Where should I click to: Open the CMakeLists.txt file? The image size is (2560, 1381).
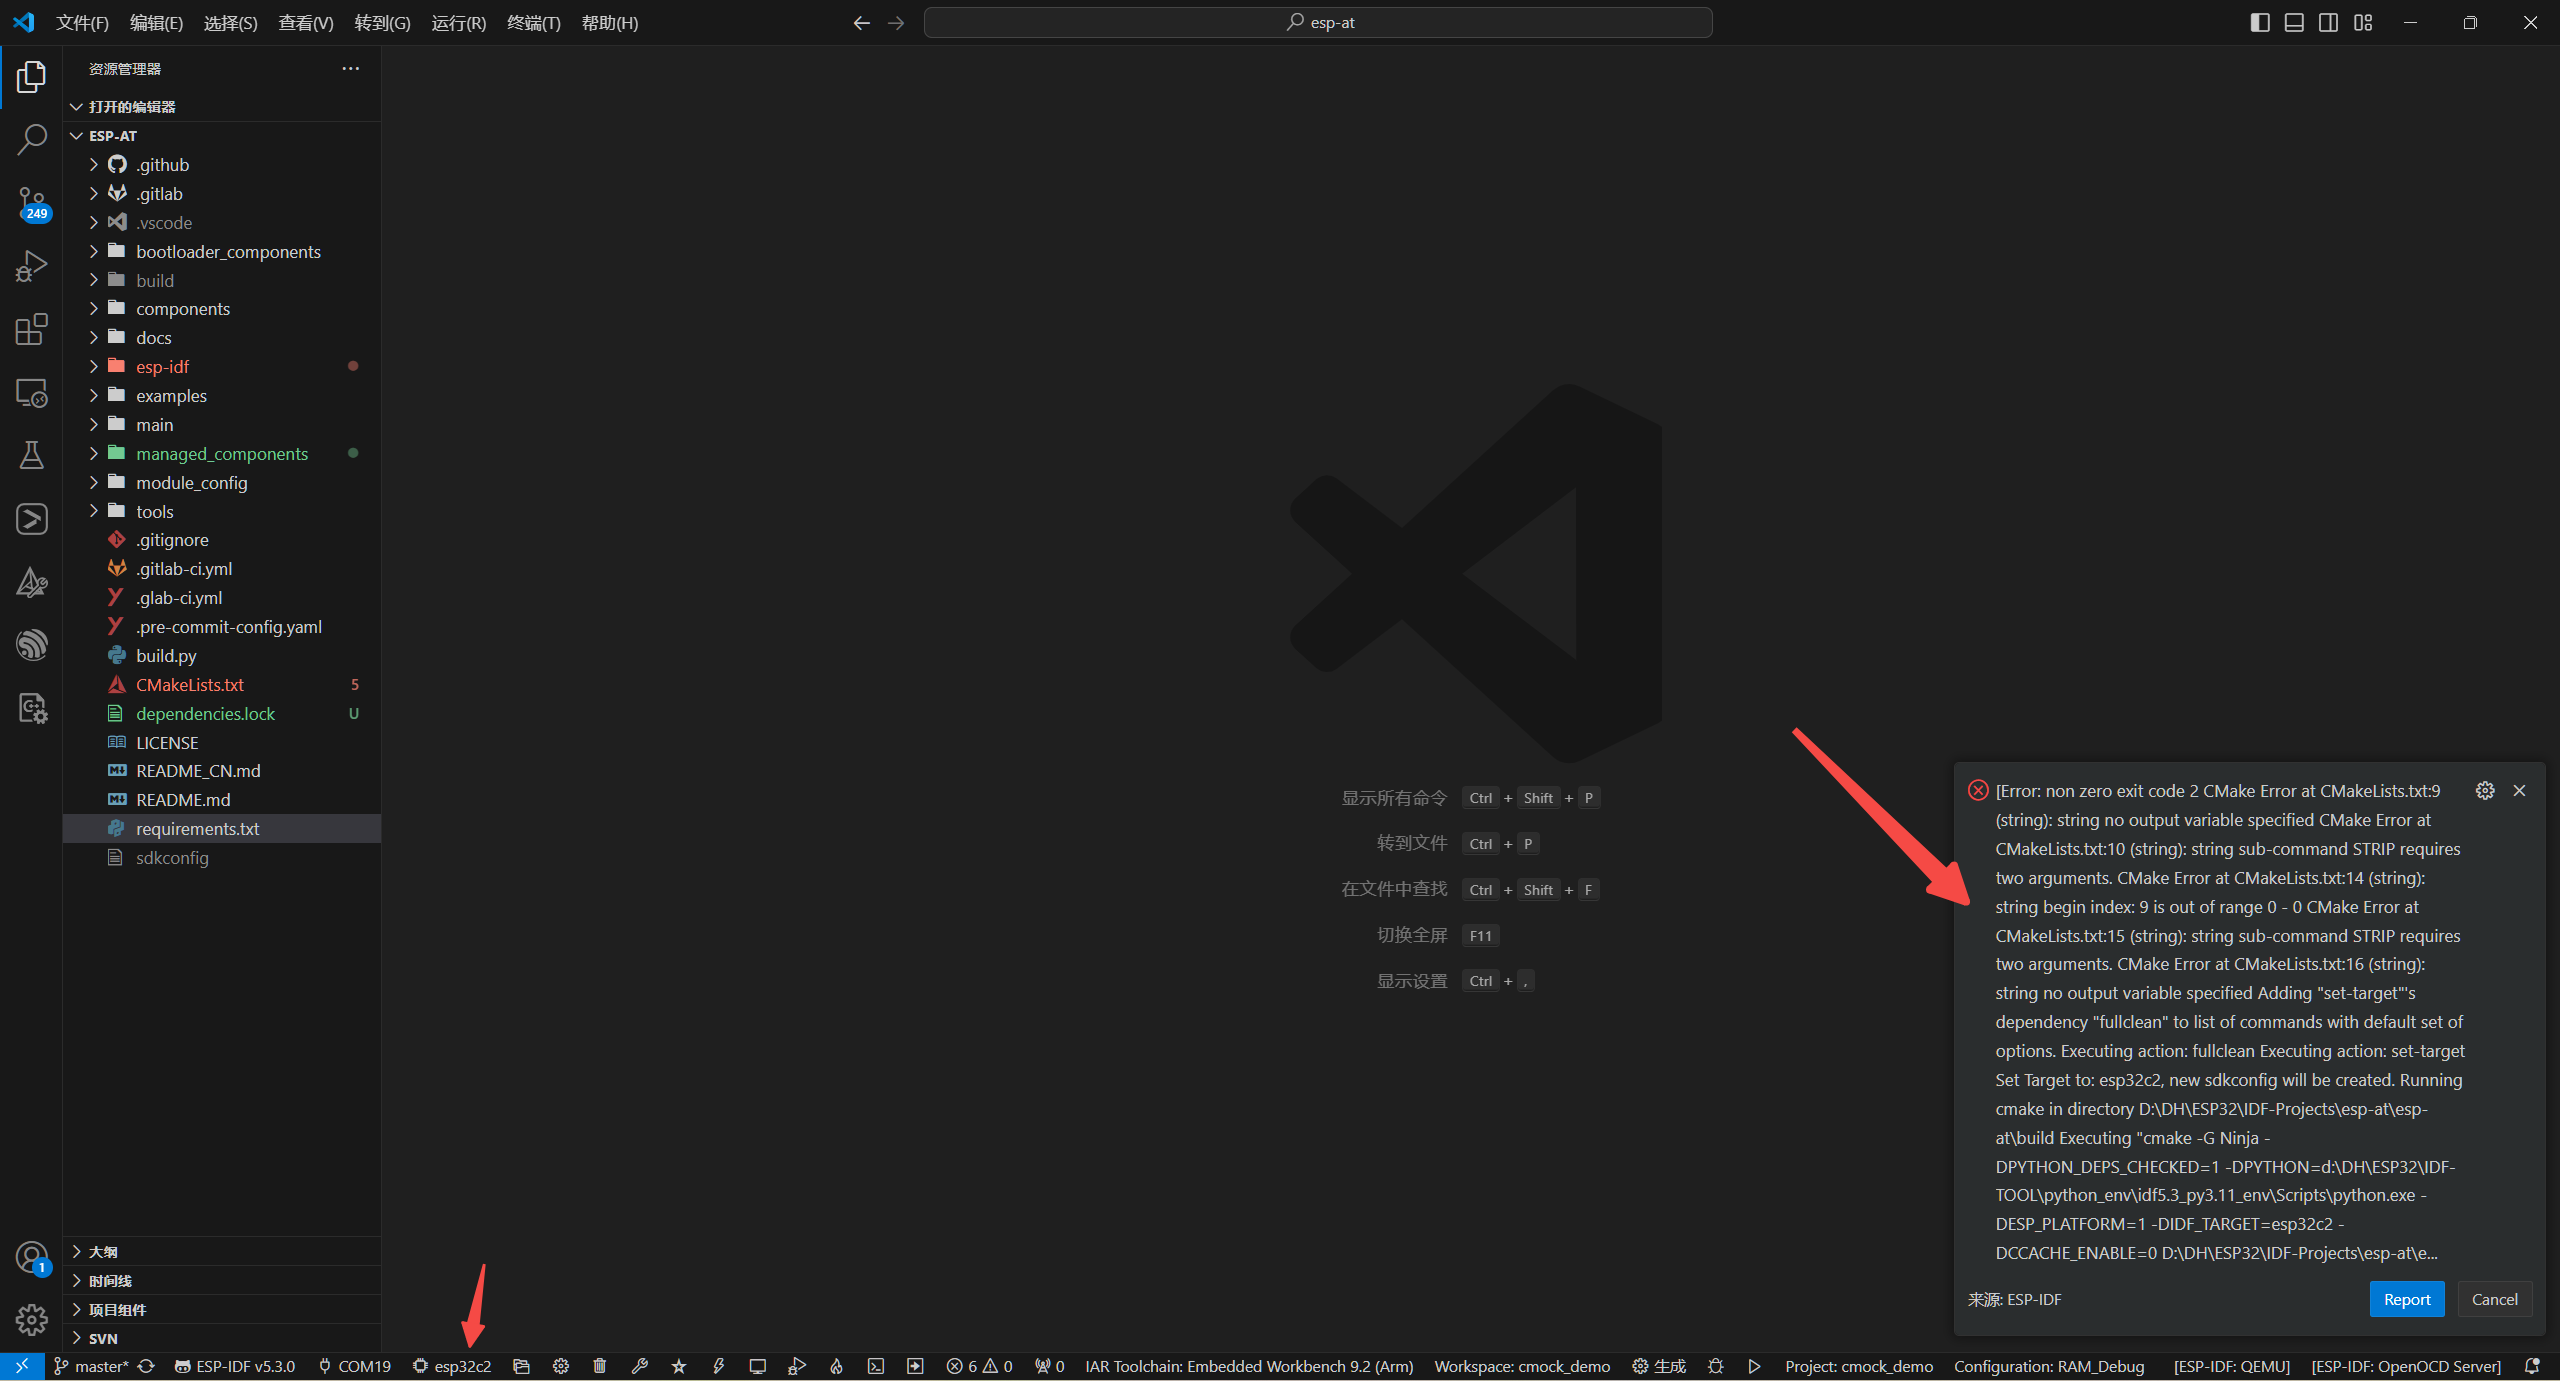pos(221,685)
